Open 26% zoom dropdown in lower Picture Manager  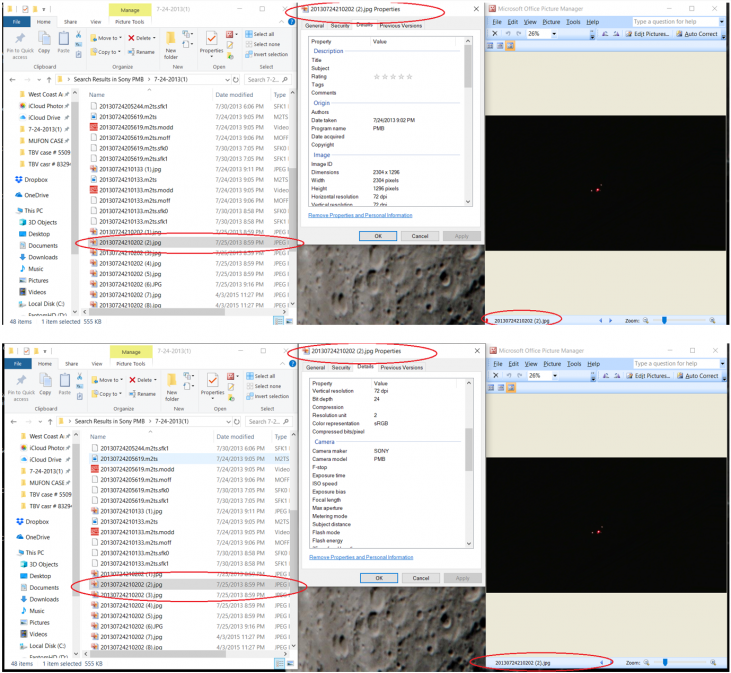[555, 376]
